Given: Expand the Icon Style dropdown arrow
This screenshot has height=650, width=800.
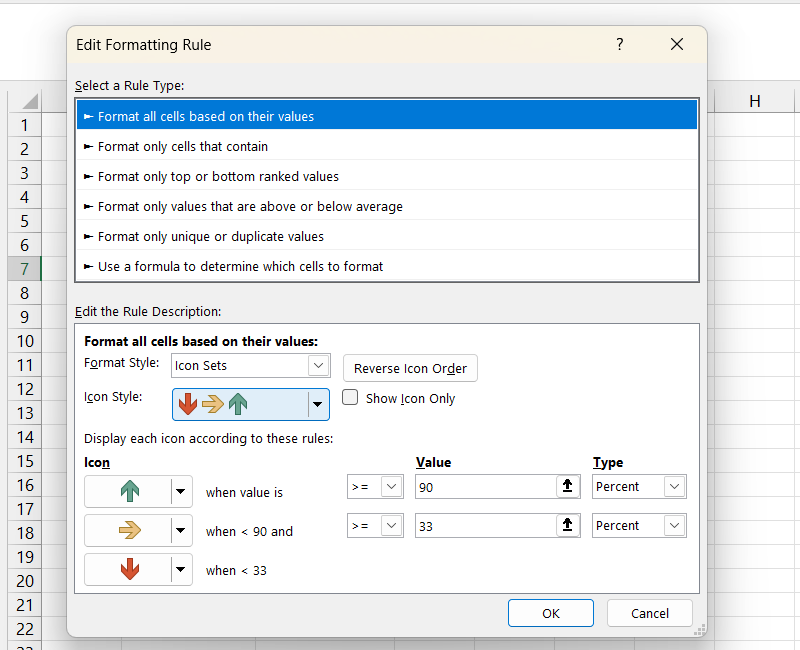Looking at the screenshot, I should 318,404.
